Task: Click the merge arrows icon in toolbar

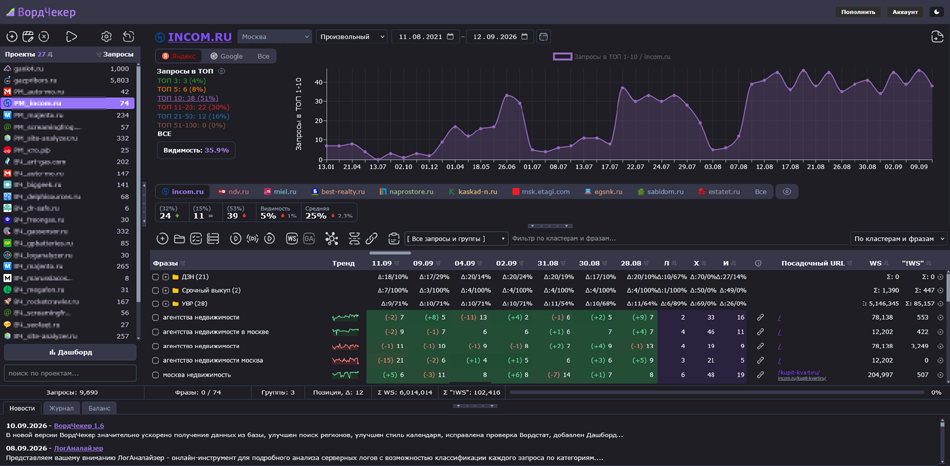Action: click(354, 239)
